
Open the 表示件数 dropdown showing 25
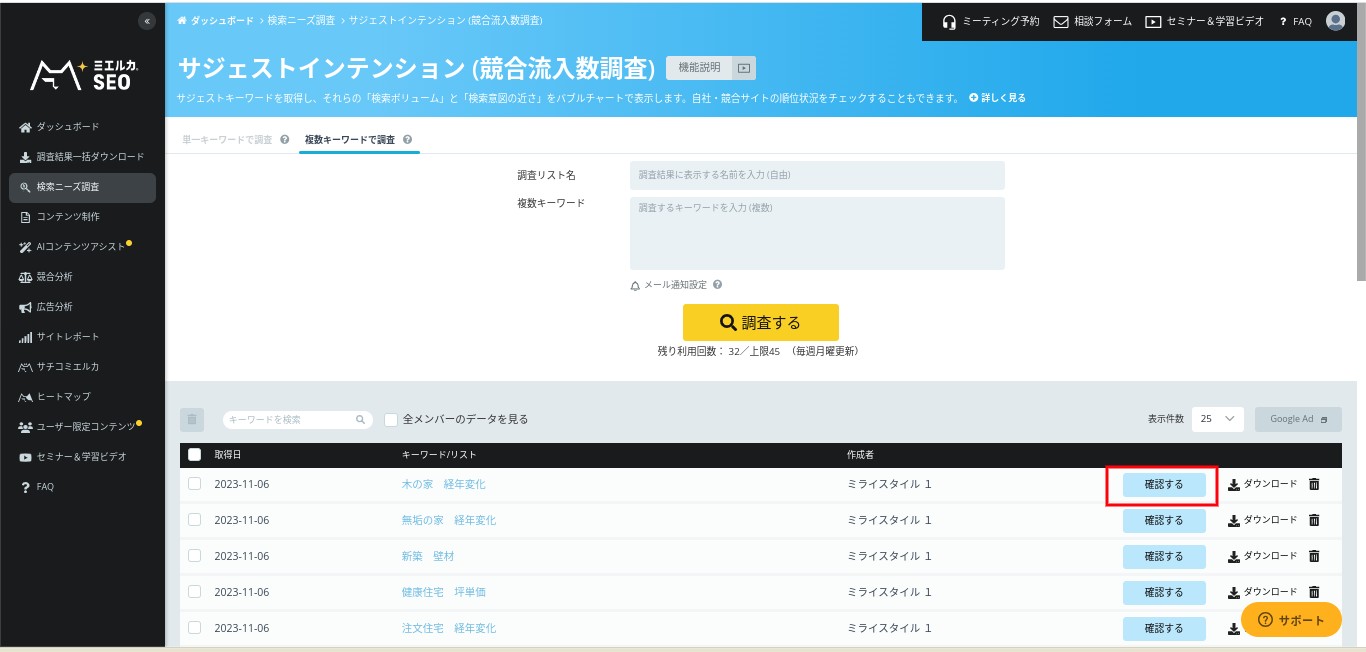[x=1217, y=419]
